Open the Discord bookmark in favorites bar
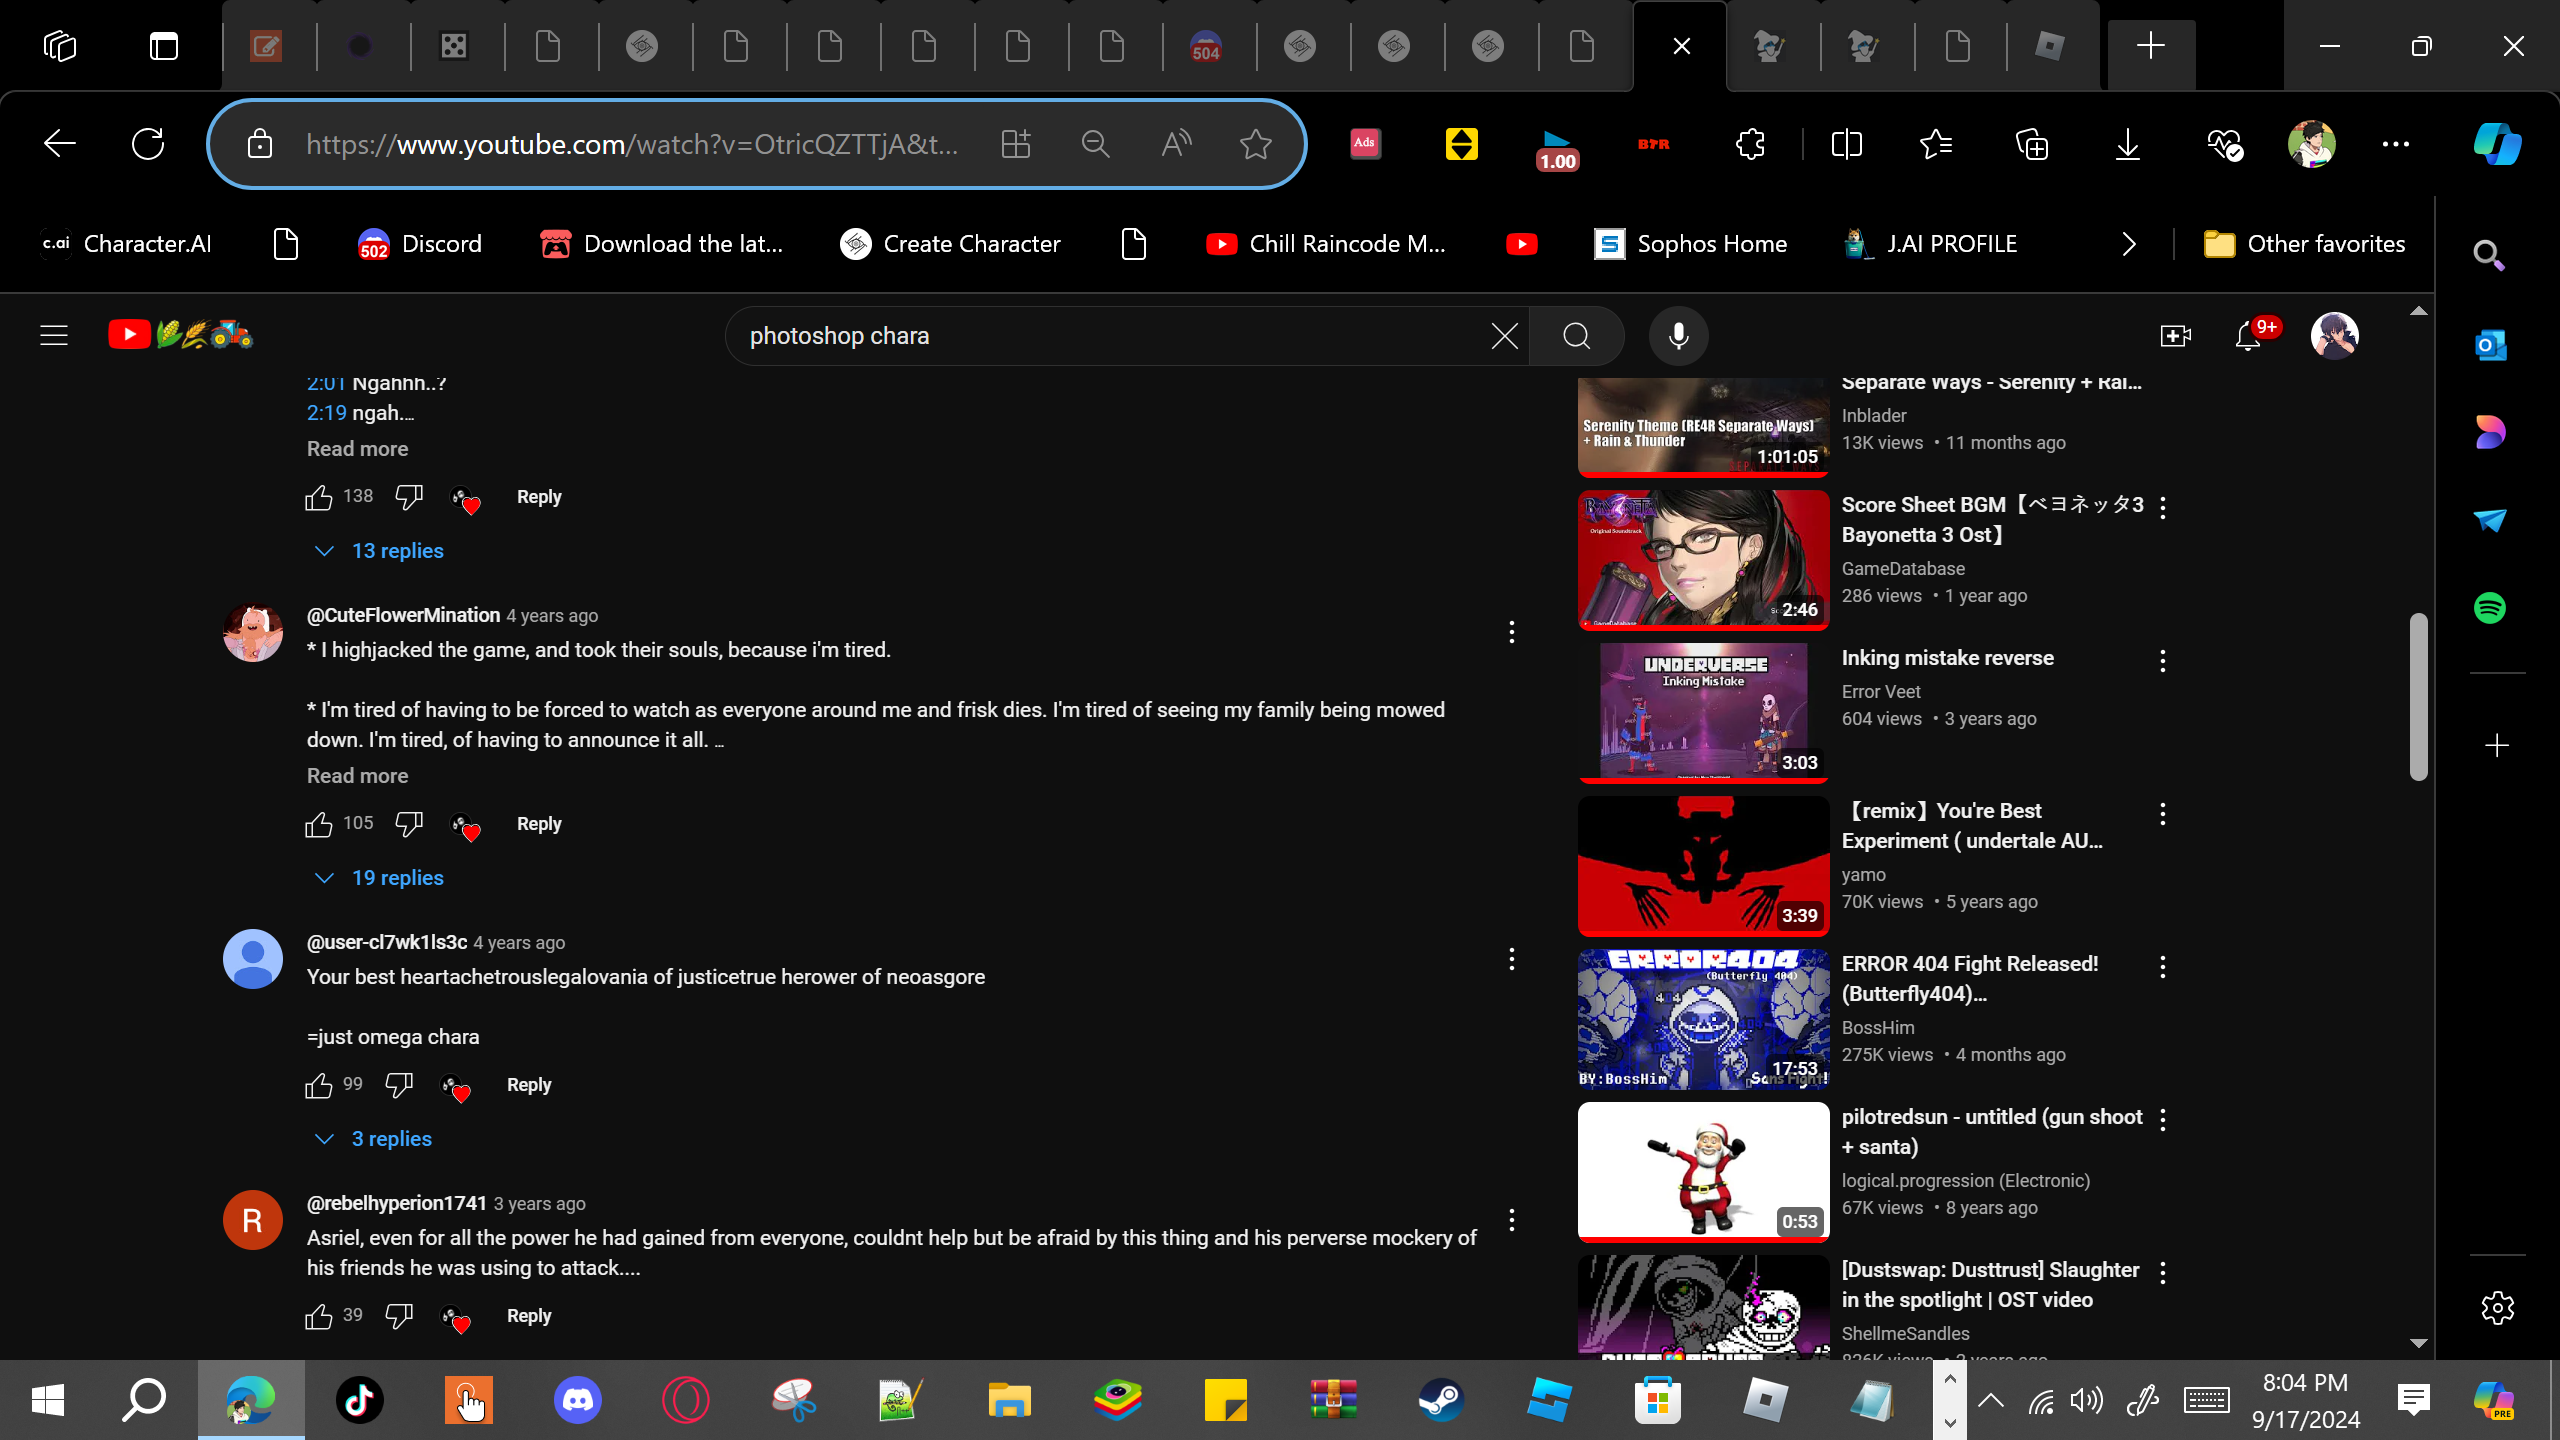The width and height of the screenshot is (2560, 1440). 420,244
